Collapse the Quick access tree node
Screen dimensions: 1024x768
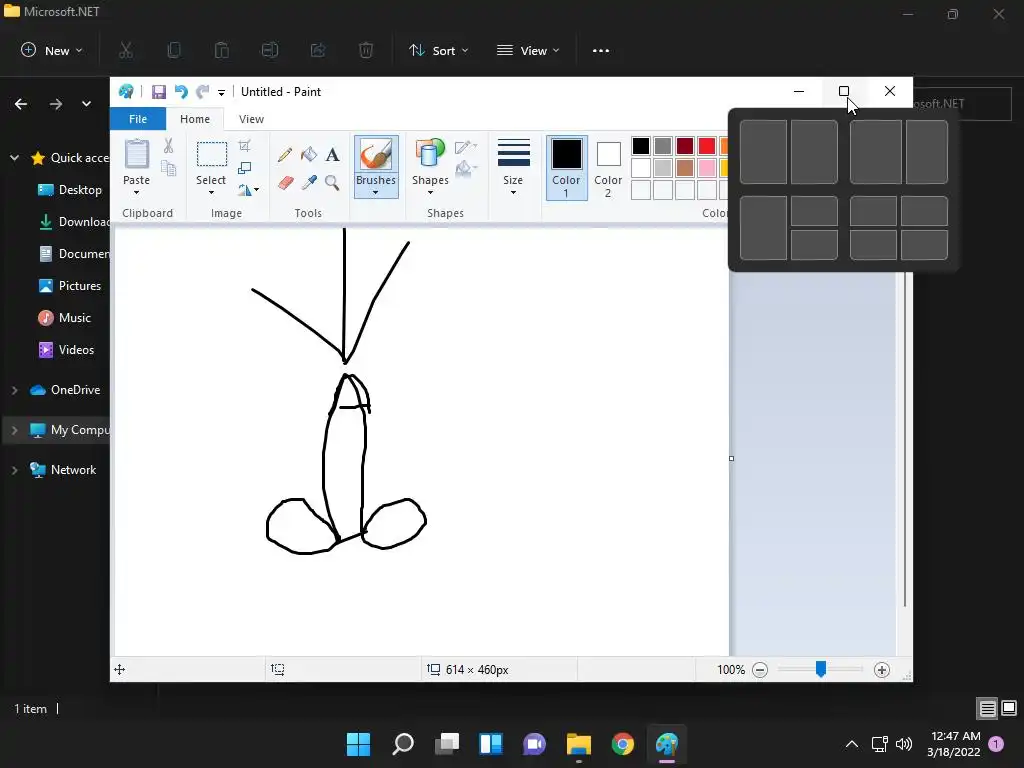point(14,158)
